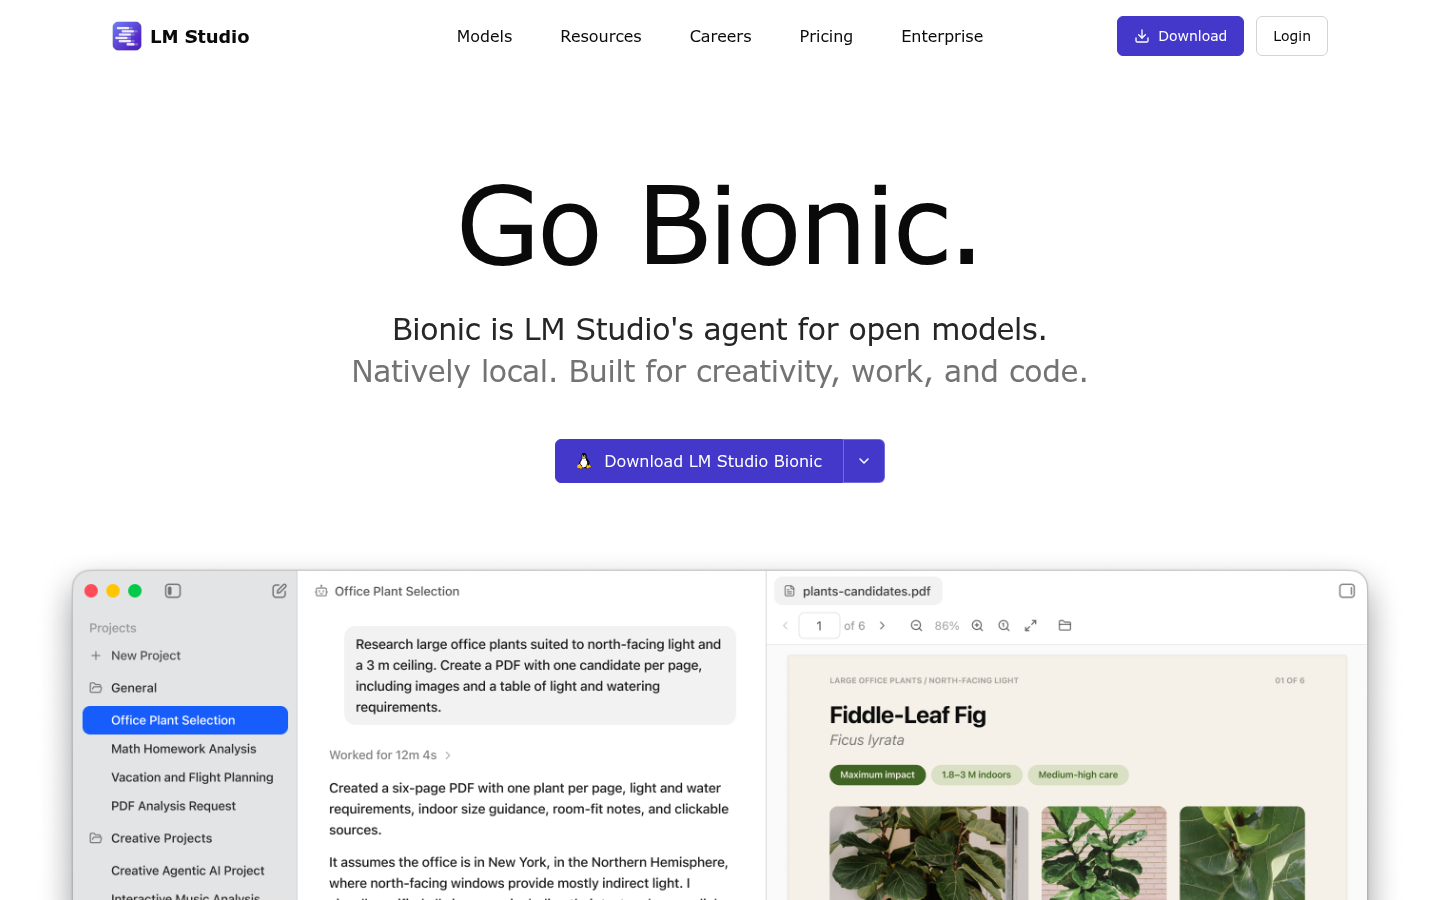Viewport: 1440px width, 900px height.
Task: Open the Math Homework Analysis chat
Action: (184, 749)
